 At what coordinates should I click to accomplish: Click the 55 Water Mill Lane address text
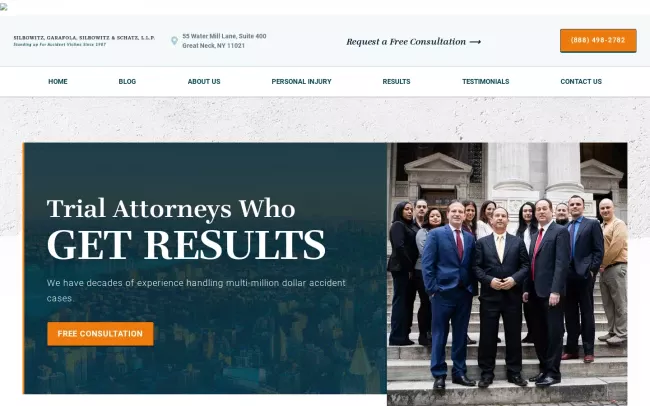click(x=224, y=36)
